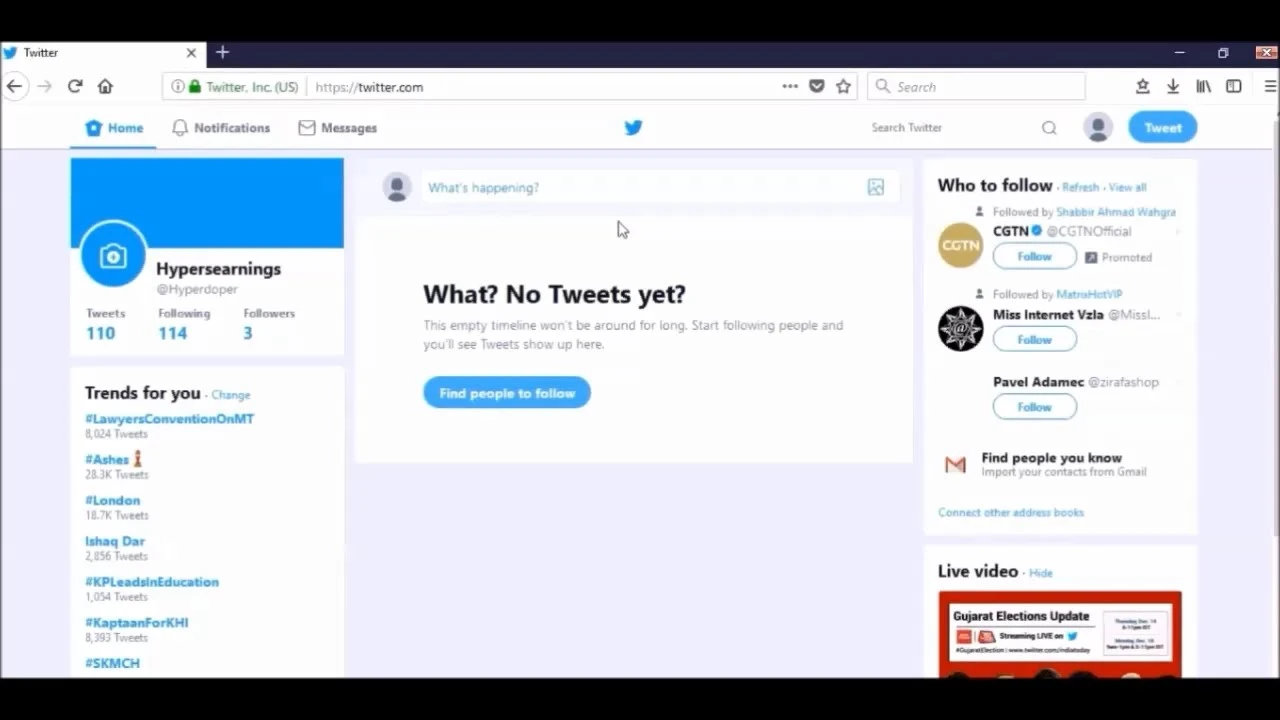Bookmark this page with the star icon
The image size is (1280, 720).
click(843, 87)
